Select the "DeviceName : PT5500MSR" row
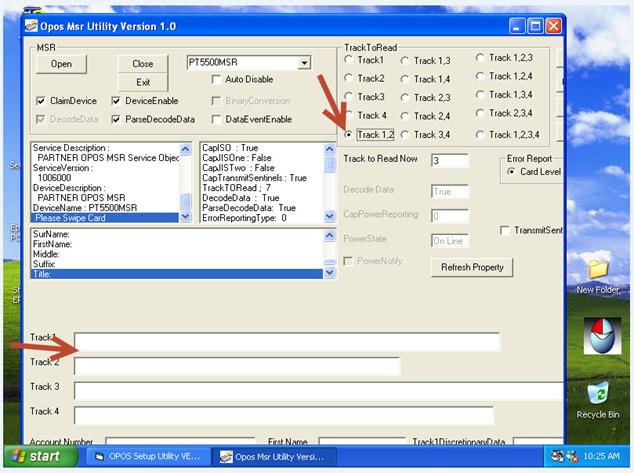 coord(105,208)
